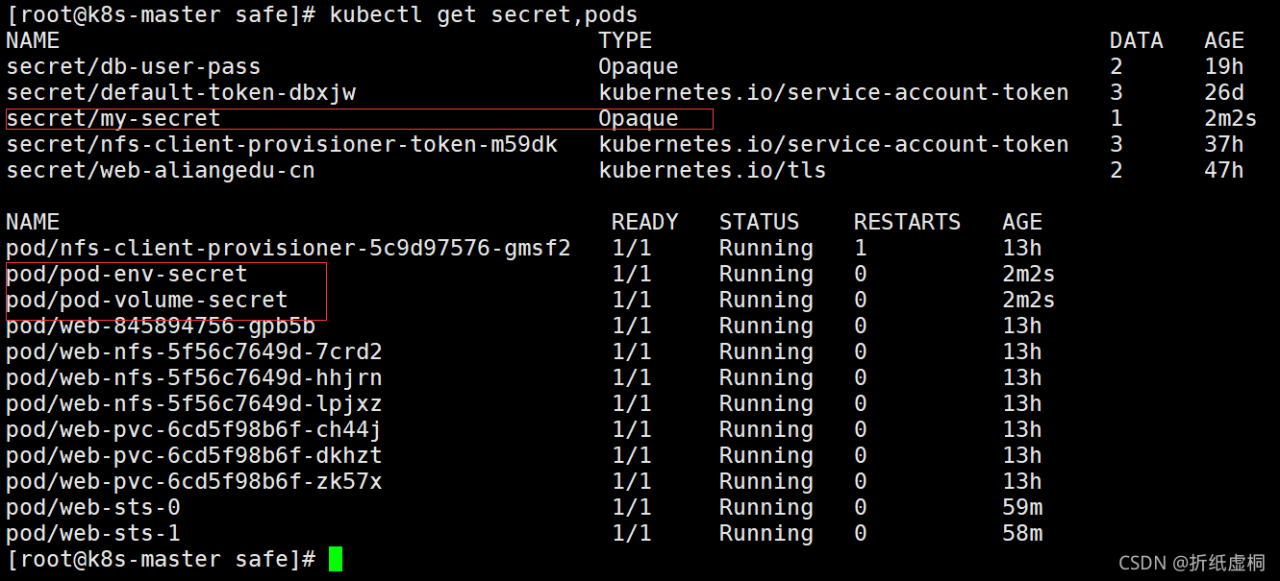This screenshot has height=581, width=1280.
Task: Click the kubectl get secret,pods command text
Action: [x=483, y=15]
